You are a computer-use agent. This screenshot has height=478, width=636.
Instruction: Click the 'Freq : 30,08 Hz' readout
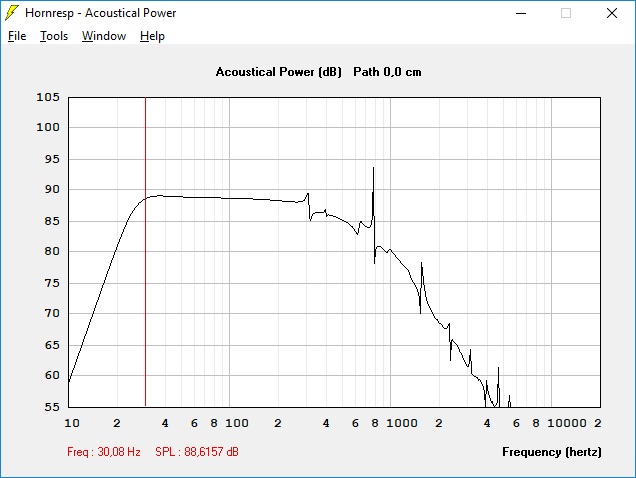click(x=104, y=452)
